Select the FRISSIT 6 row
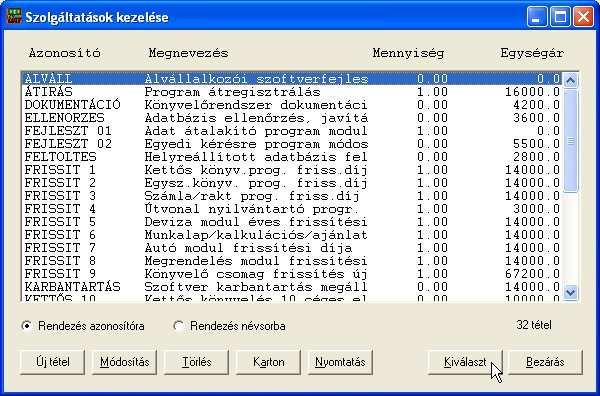 click(292, 235)
